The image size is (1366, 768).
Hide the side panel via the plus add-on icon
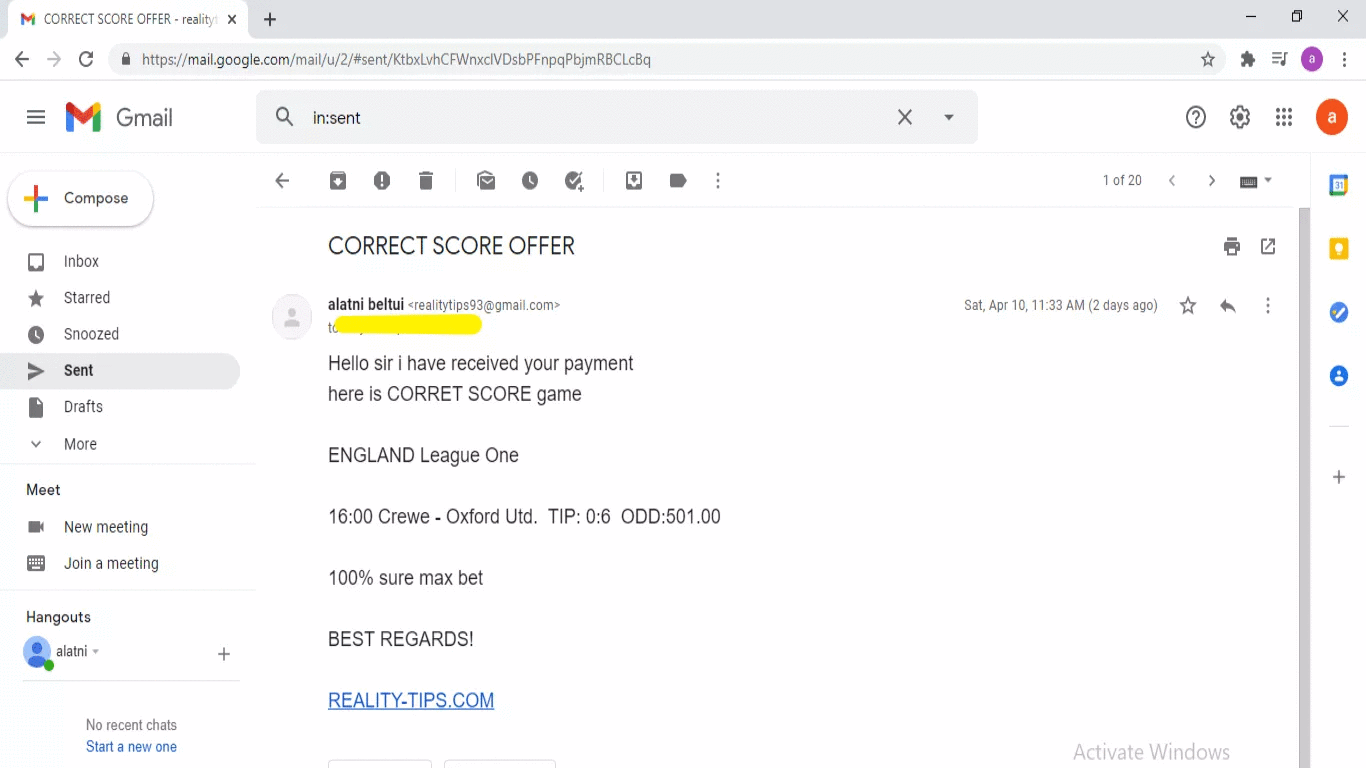(1339, 477)
